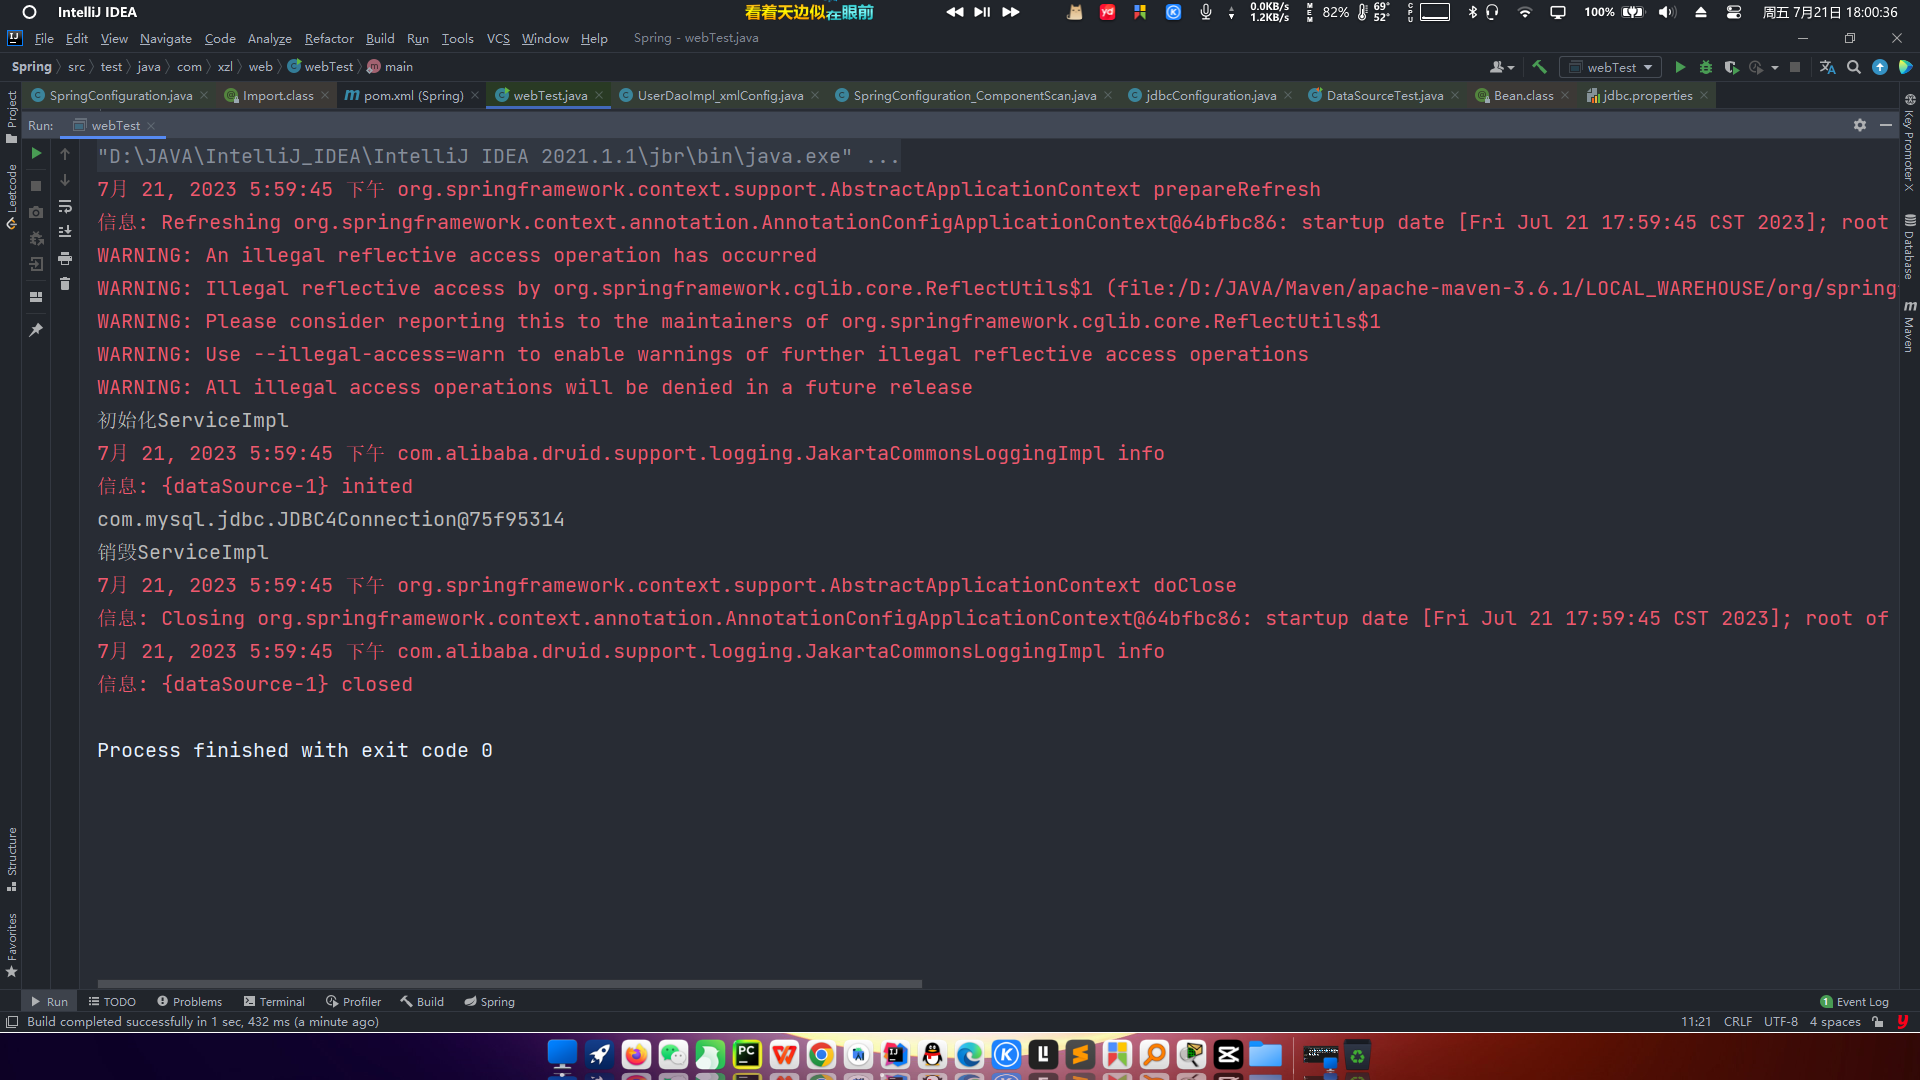
Task: Toggle scroll to end of console
Action: (x=65, y=232)
